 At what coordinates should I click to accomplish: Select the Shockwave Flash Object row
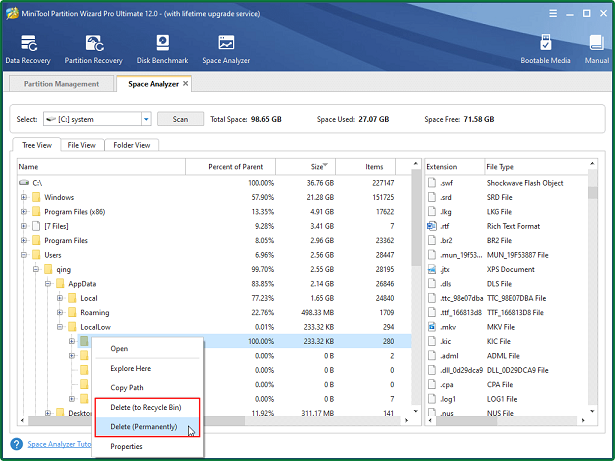(x=506, y=183)
